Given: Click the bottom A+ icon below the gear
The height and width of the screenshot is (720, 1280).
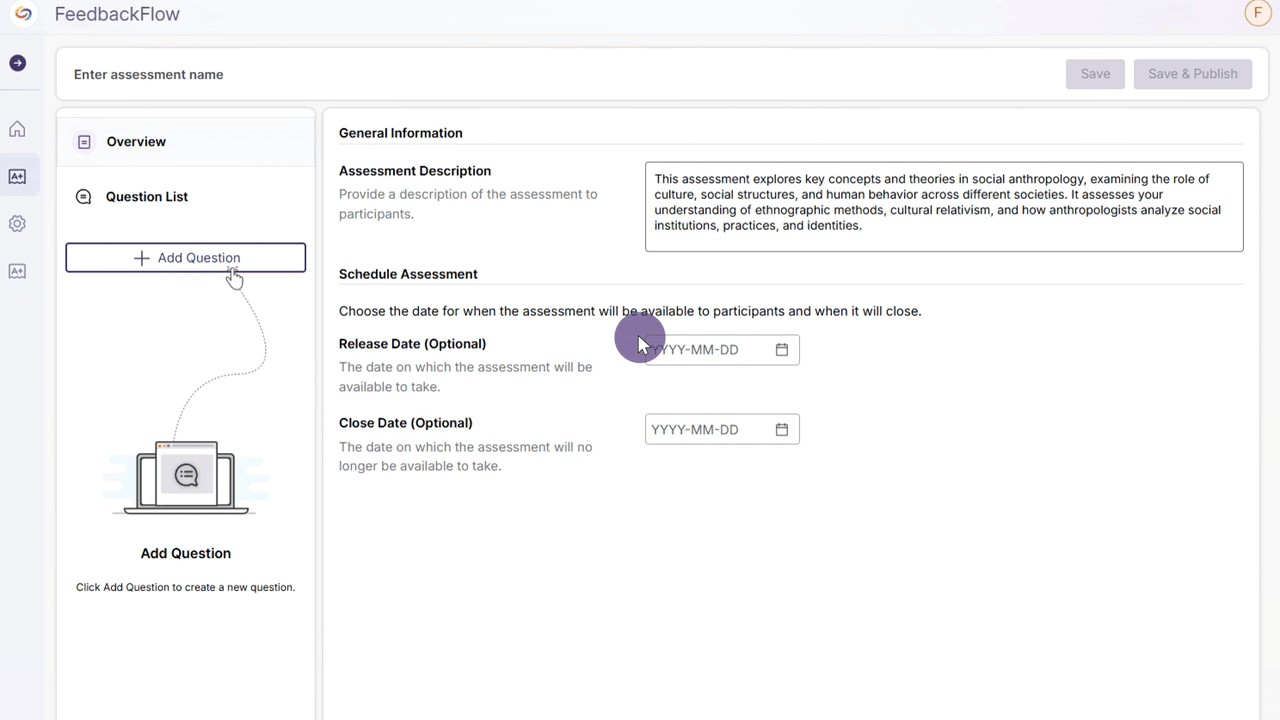Looking at the screenshot, I should click(17, 271).
